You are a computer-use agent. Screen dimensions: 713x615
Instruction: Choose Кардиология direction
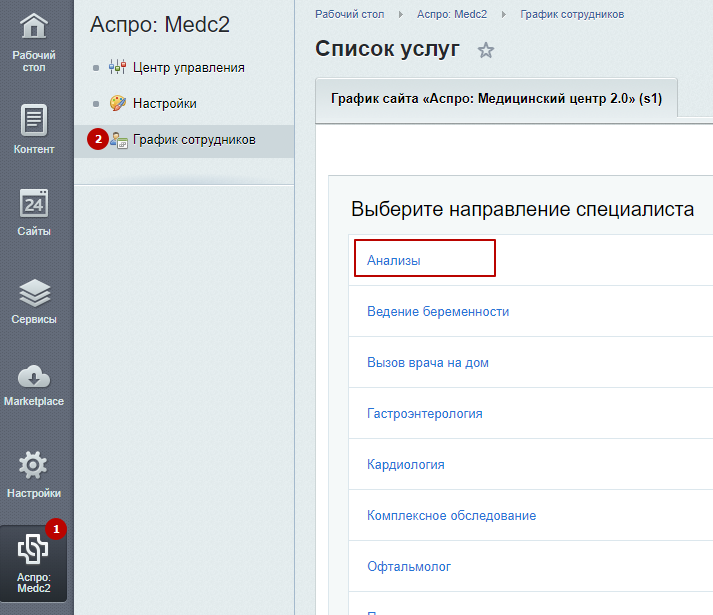[406, 464]
